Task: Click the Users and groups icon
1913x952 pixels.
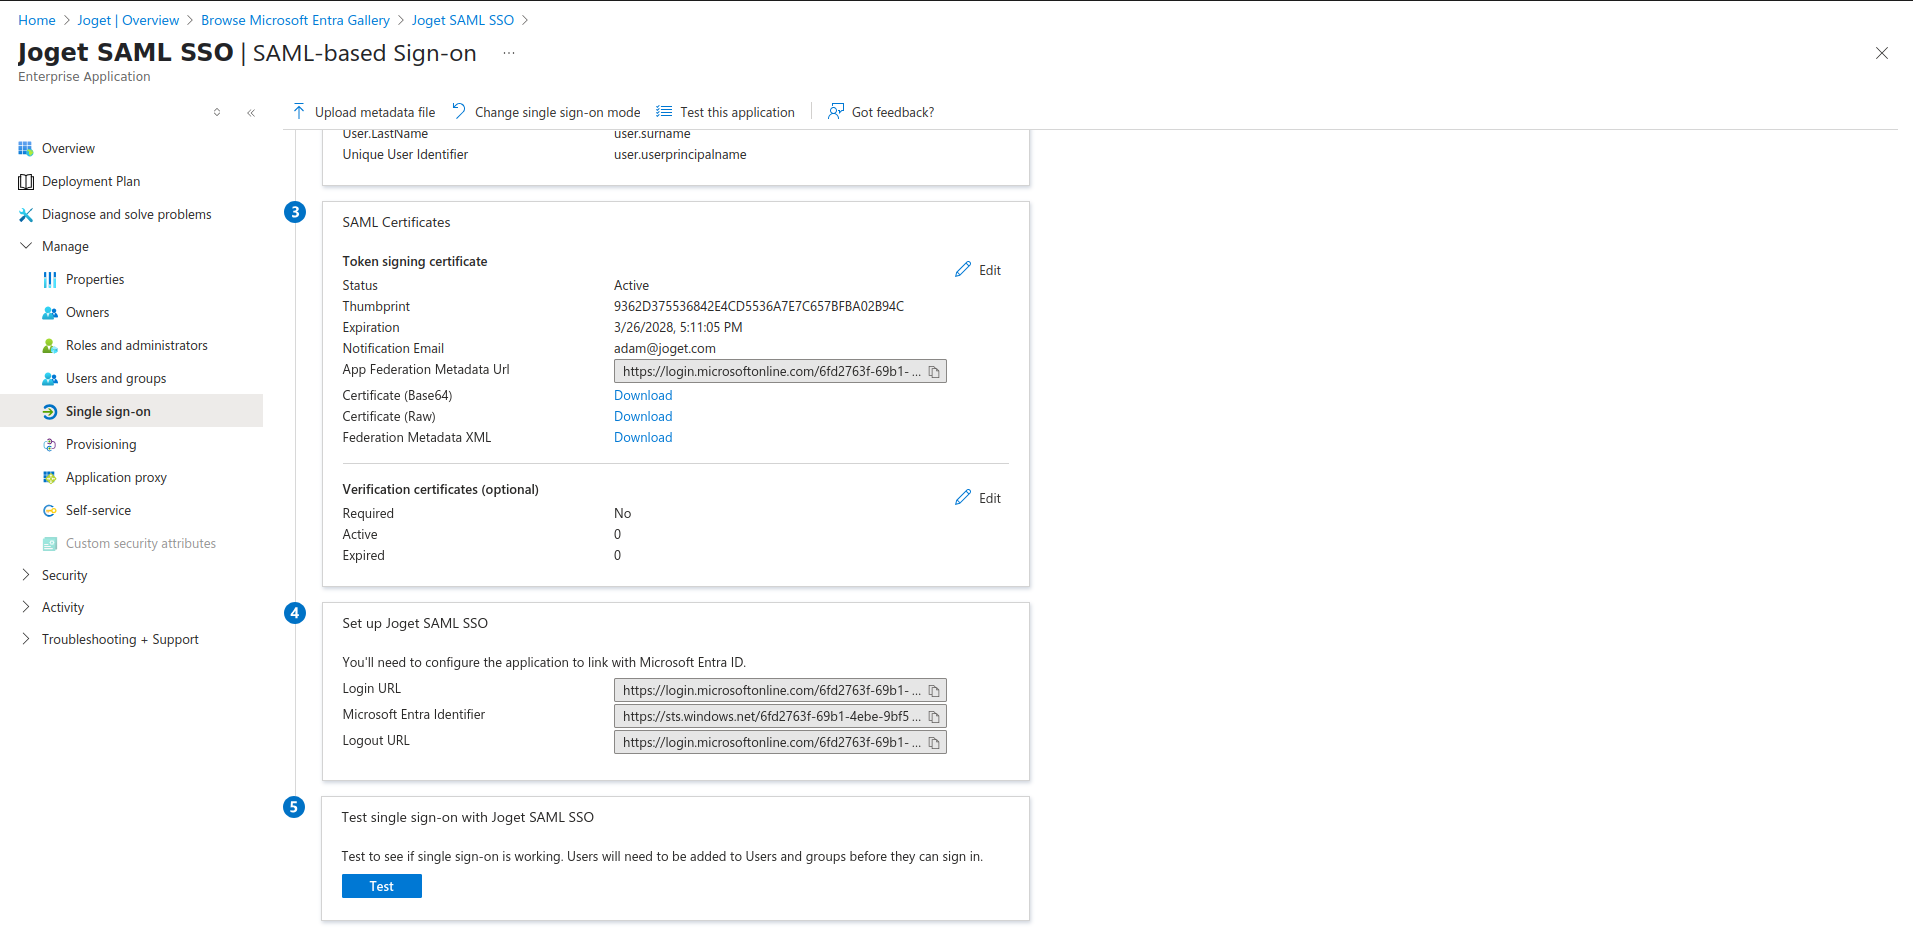Action: (50, 379)
